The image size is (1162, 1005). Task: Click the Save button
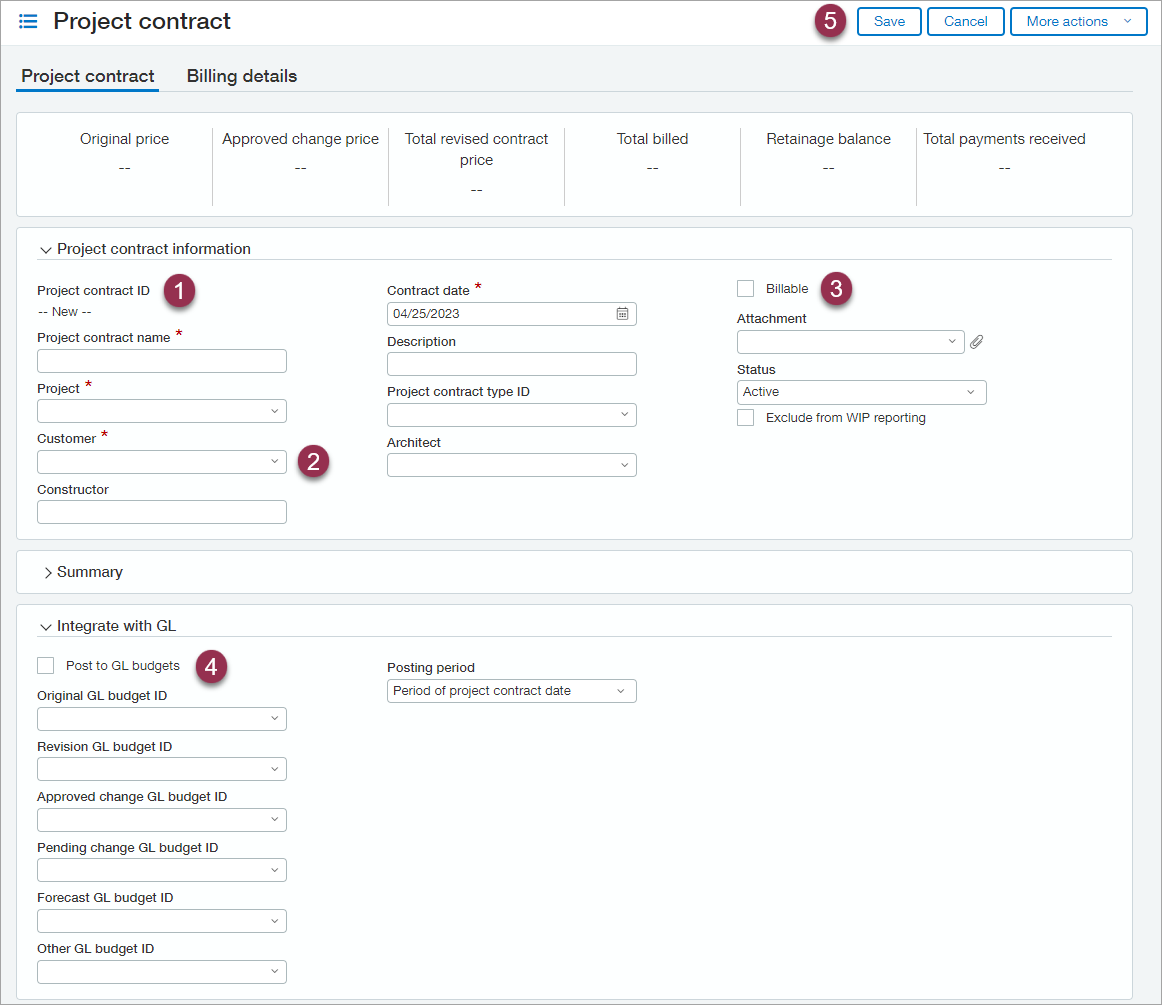pyautogui.click(x=888, y=21)
